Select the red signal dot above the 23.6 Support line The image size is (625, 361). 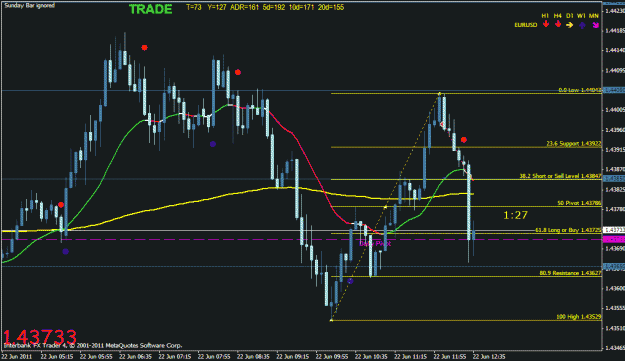[x=464, y=140]
